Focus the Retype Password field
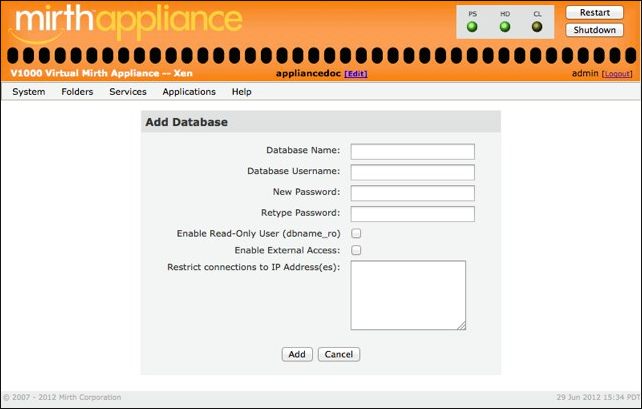 [413, 214]
